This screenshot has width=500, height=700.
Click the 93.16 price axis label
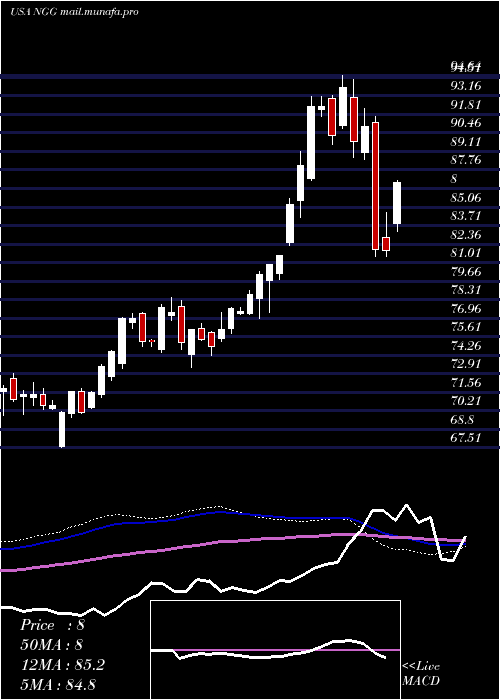[466, 86]
